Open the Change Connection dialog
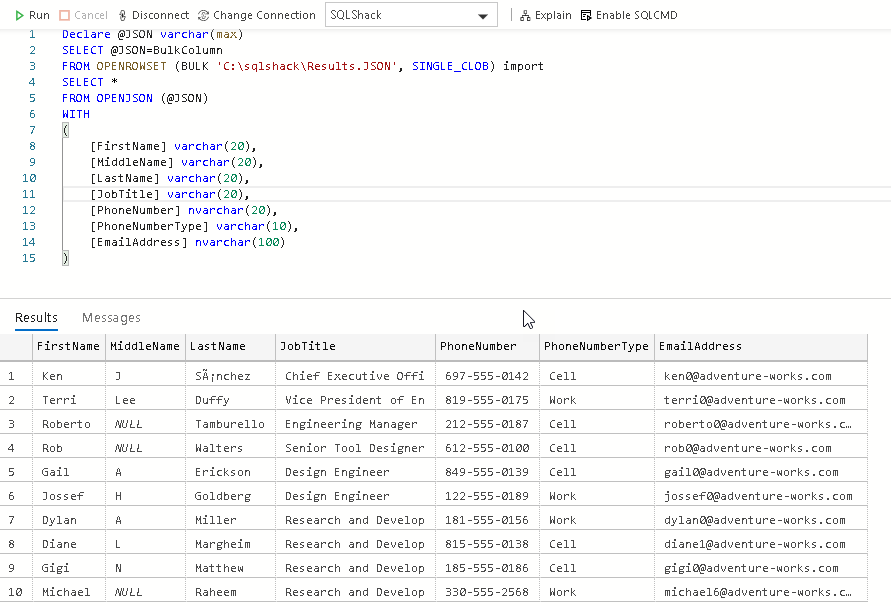The width and height of the screenshot is (891, 606). click(x=203, y=15)
